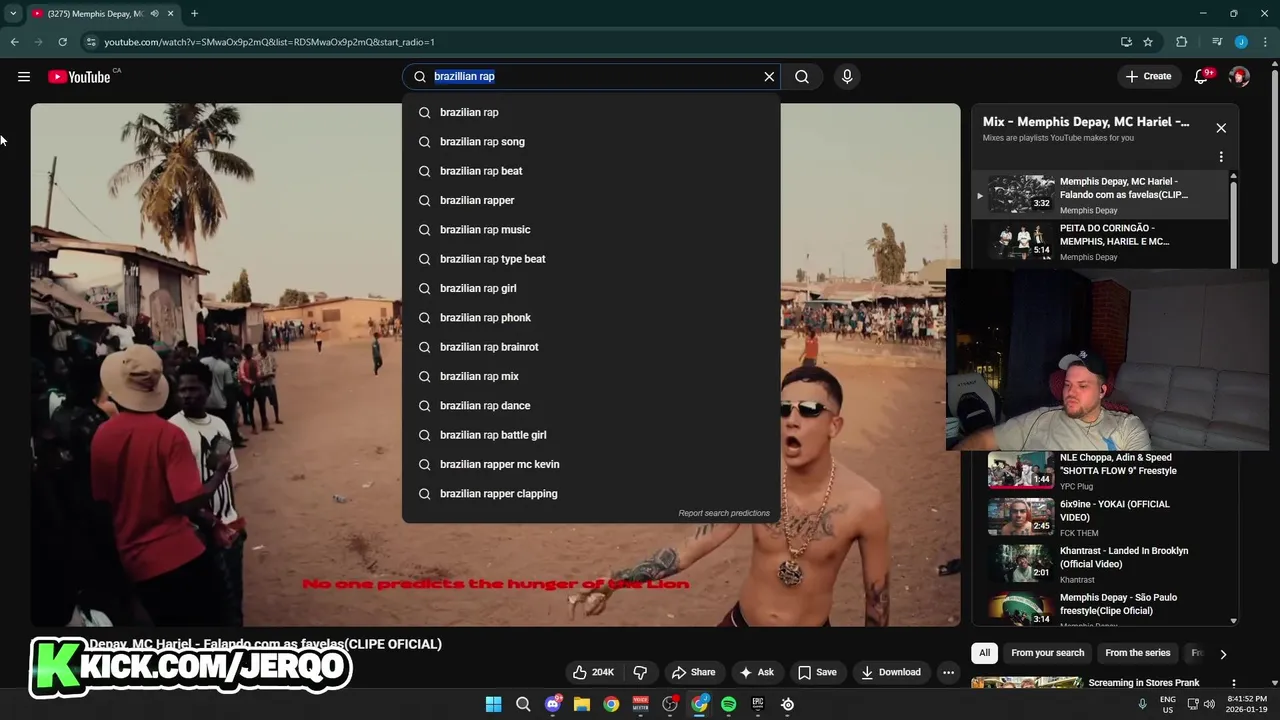The width and height of the screenshot is (1280, 720).
Task: Click the Download button
Action: 891,672
